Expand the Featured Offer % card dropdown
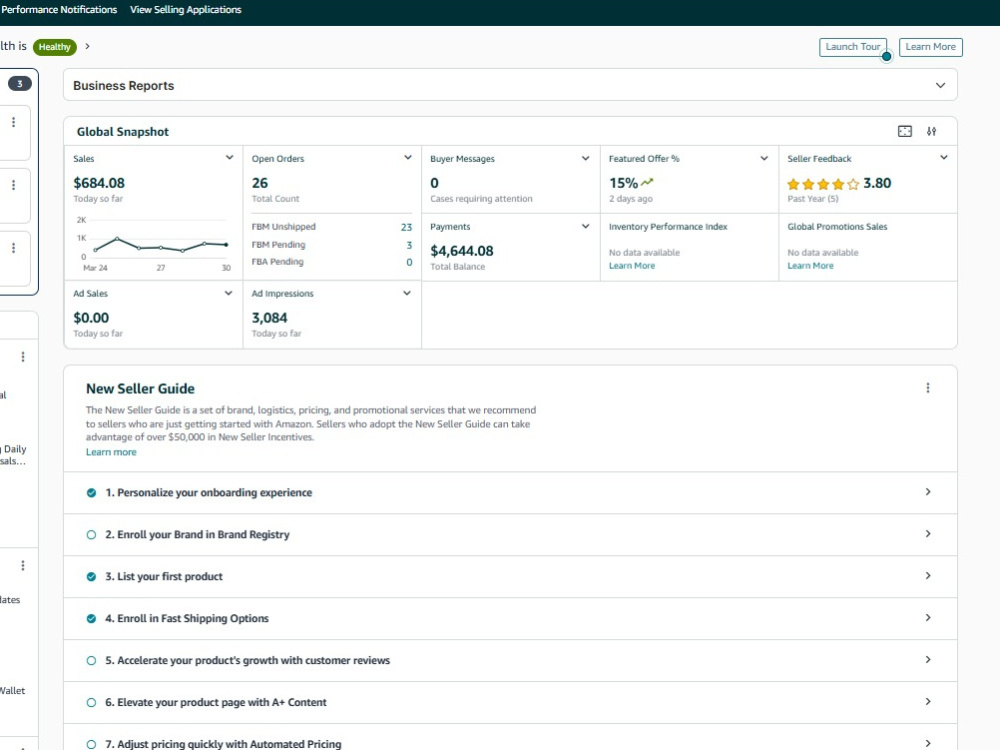The image size is (1000, 750). click(764, 158)
